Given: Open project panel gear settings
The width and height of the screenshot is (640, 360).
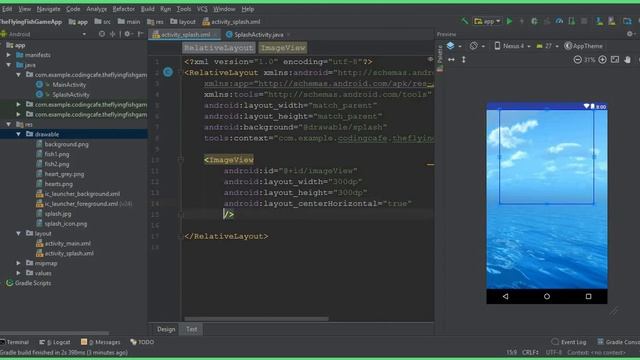Looking at the screenshot, I should 127,34.
